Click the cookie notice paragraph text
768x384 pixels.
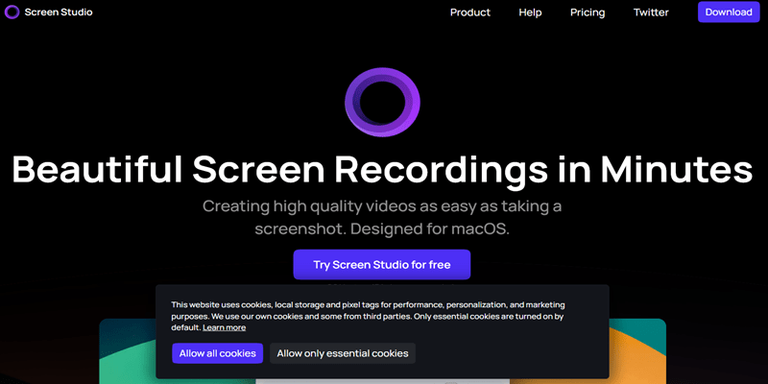(x=368, y=316)
